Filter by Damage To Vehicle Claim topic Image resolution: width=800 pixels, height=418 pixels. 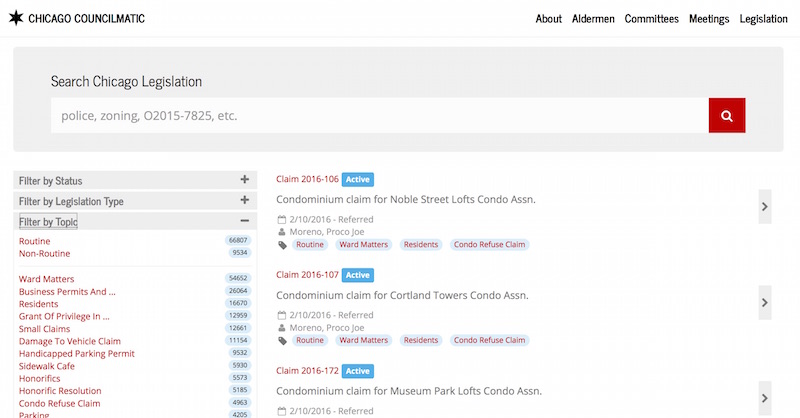[70, 341]
